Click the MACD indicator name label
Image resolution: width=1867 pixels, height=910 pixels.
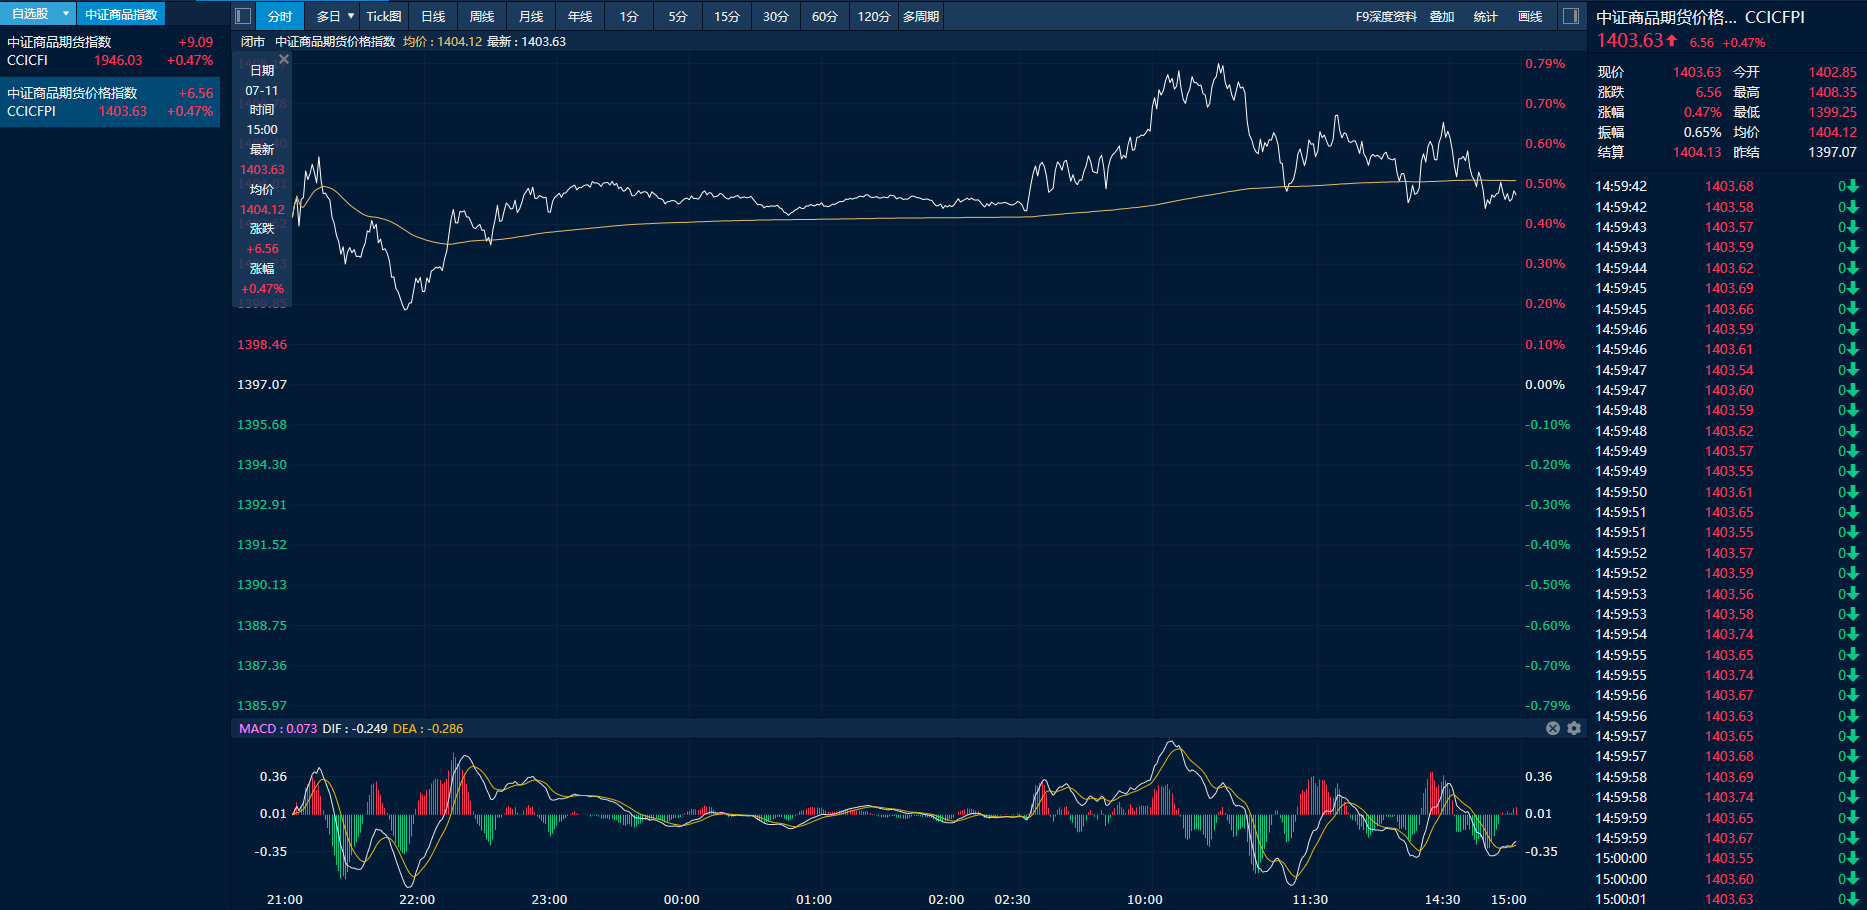pyautogui.click(x=257, y=728)
